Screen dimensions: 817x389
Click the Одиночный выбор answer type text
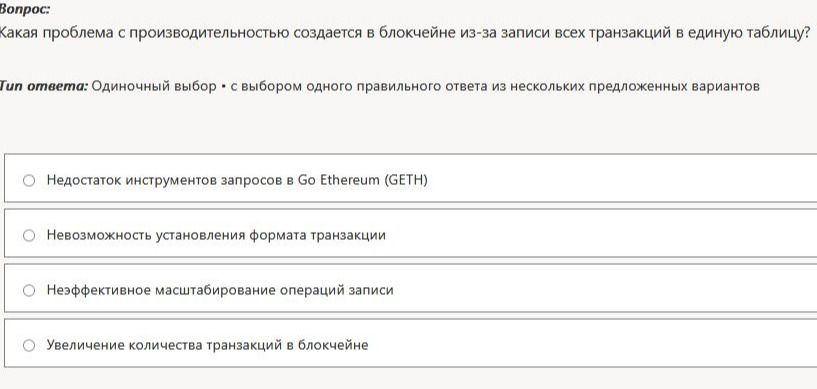pyautogui.click(x=154, y=86)
